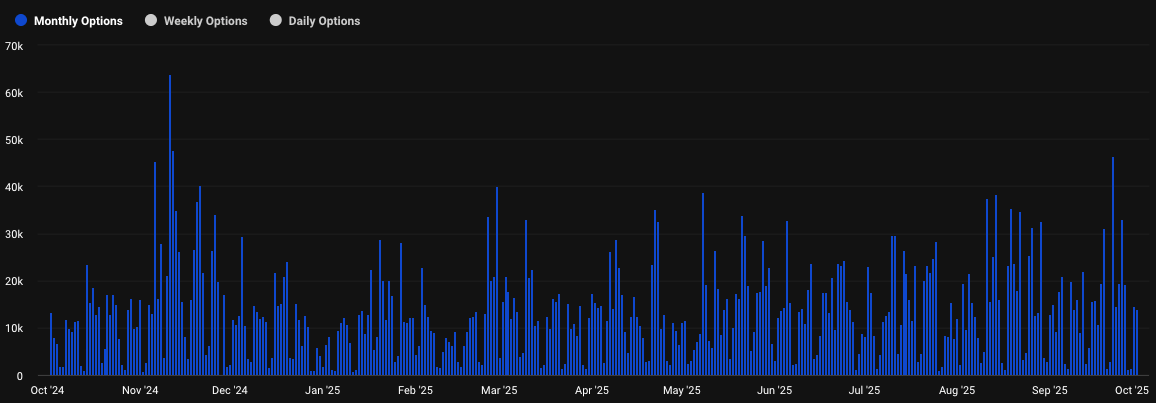Click the Aug '25 x-axis label
This screenshot has height=403, width=1156.
957,390
